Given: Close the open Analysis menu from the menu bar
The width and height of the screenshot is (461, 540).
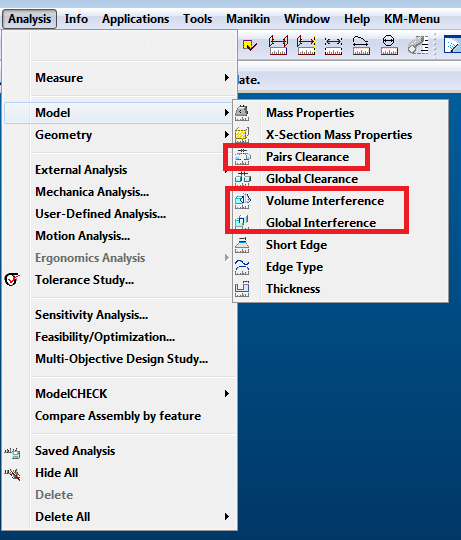Looking at the screenshot, I should tap(30, 19).
